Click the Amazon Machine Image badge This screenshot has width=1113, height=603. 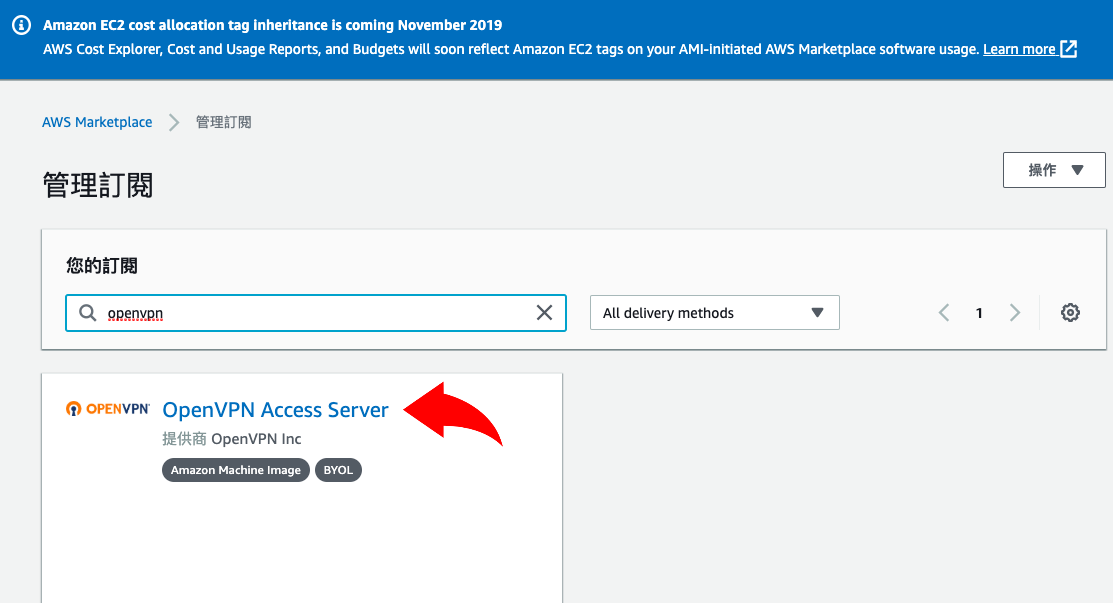pos(236,470)
